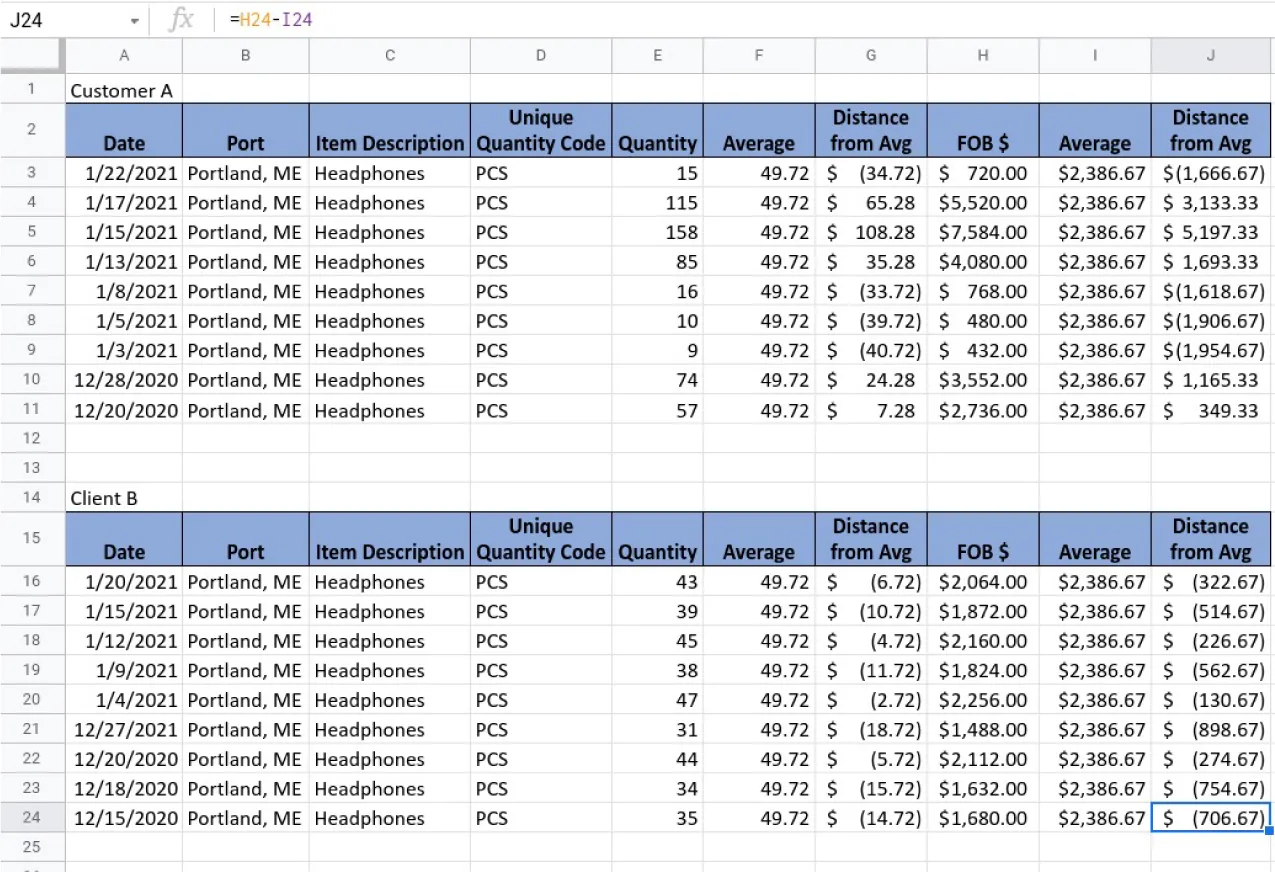Click the cell containing Client B
The width and height of the screenshot is (1275, 872).
point(105,497)
